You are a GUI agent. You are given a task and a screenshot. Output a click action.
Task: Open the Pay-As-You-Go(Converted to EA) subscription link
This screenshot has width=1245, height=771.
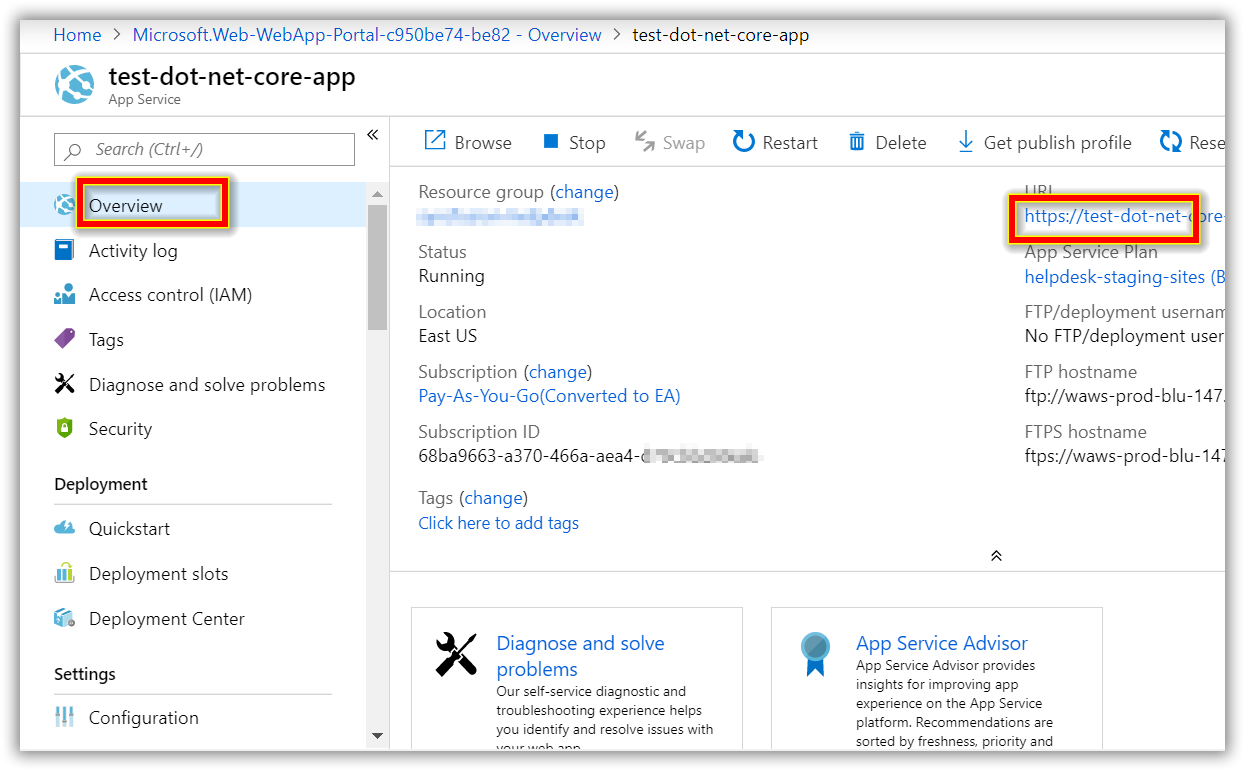(x=549, y=396)
